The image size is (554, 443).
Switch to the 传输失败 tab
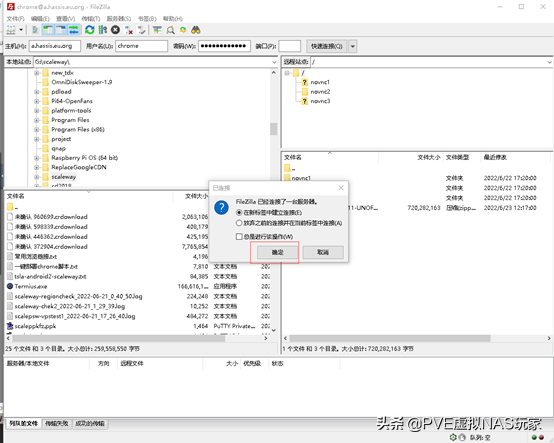point(57,423)
